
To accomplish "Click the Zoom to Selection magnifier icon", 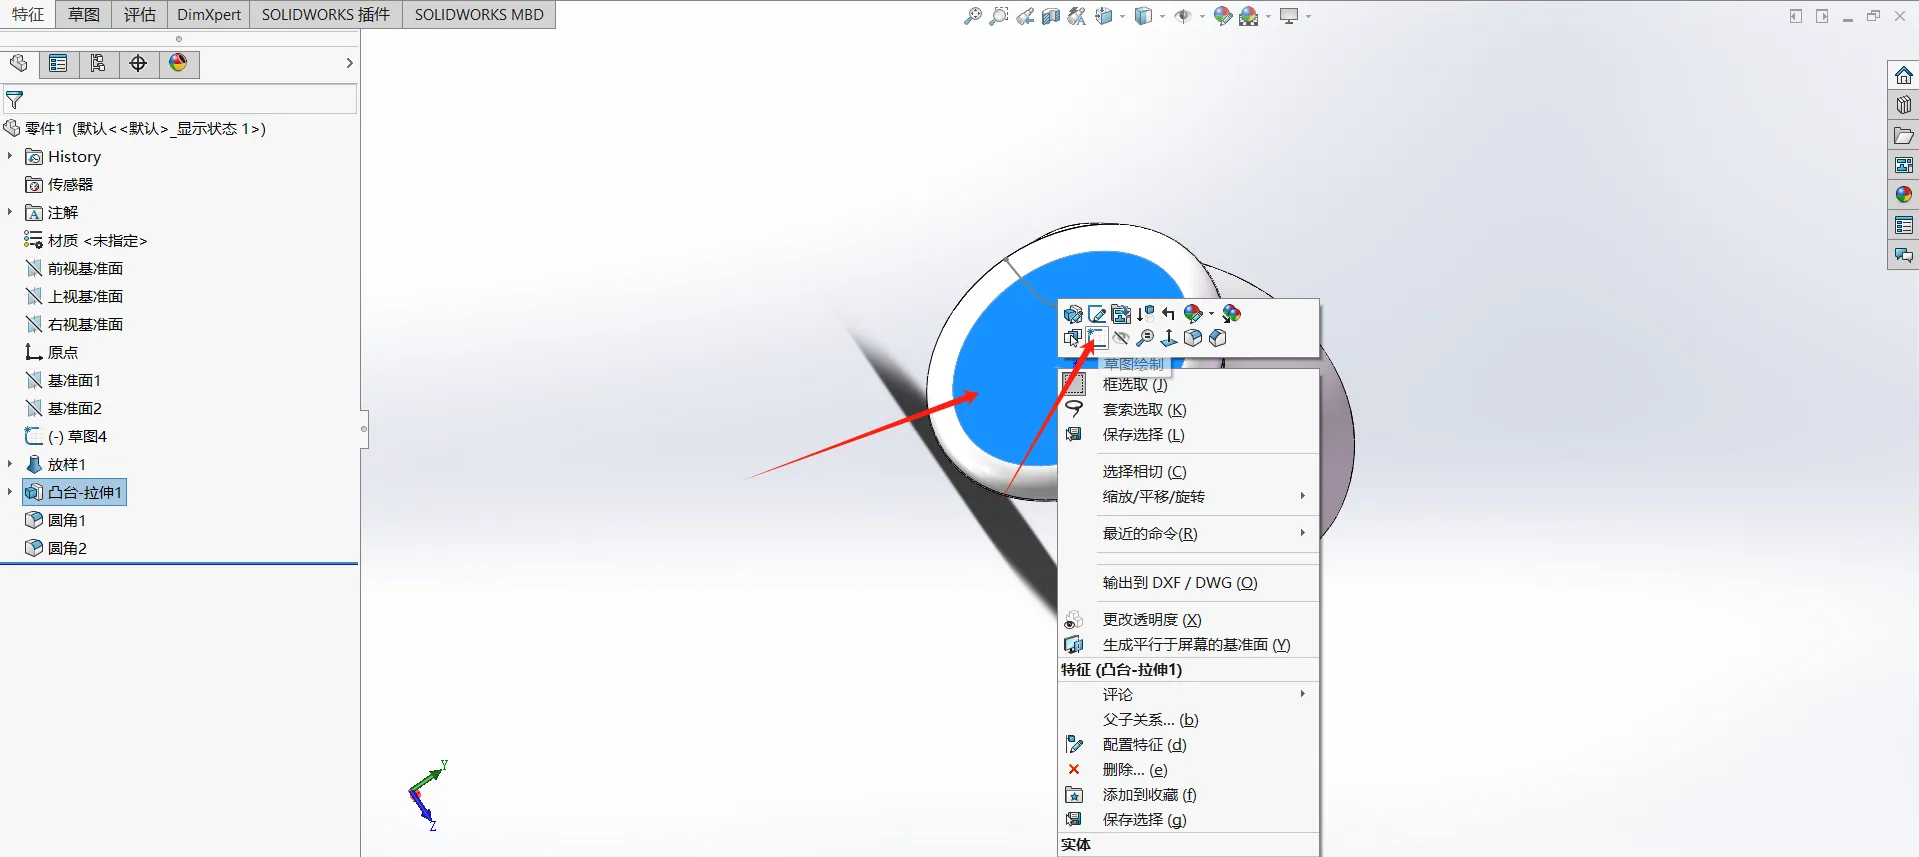I will (1145, 338).
